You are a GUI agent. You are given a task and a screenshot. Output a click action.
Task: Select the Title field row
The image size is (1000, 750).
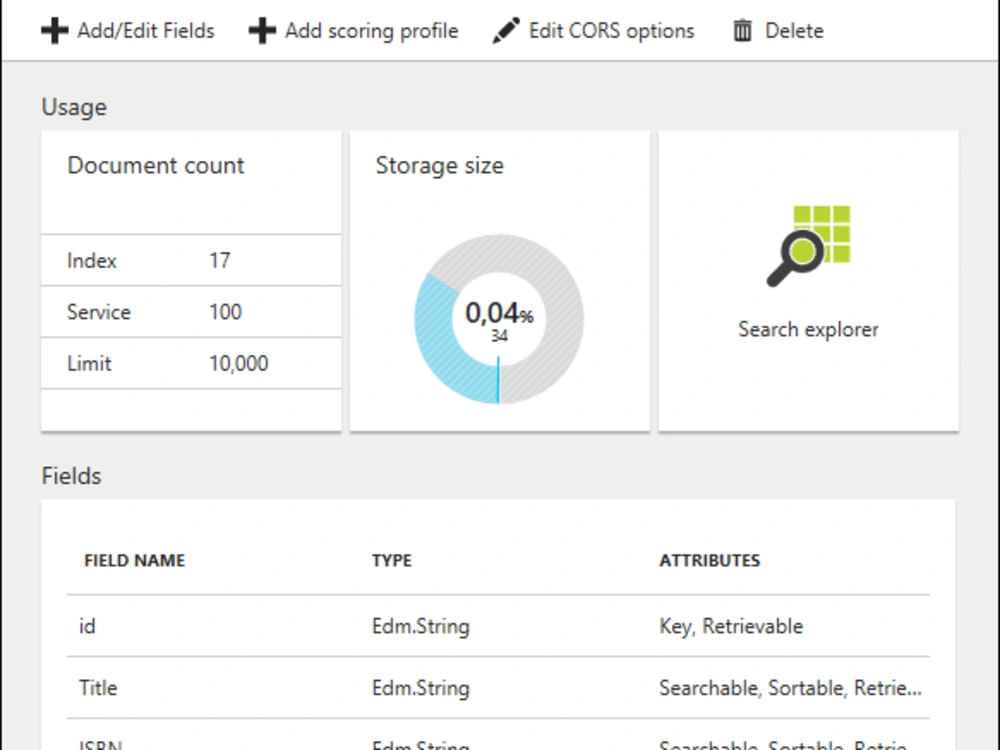[x=498, y=688]
